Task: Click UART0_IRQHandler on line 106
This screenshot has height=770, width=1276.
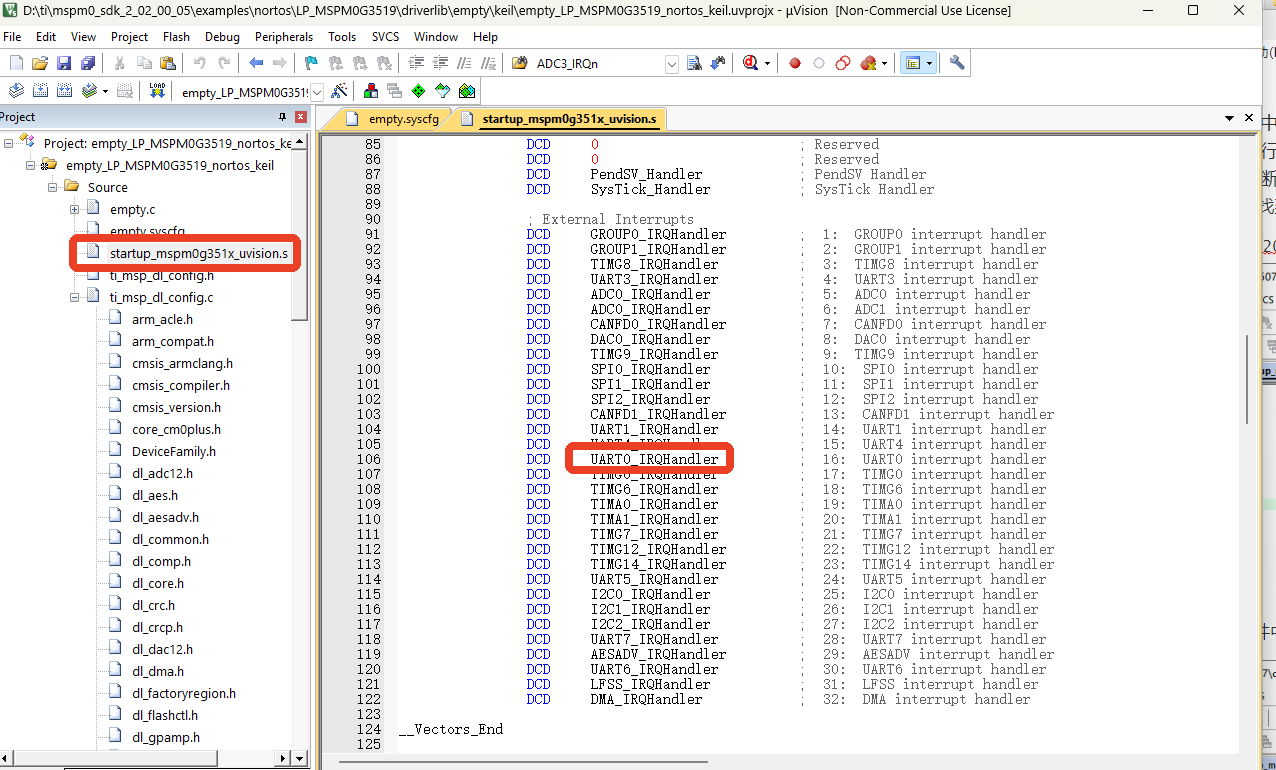Action: click(654, 459)
